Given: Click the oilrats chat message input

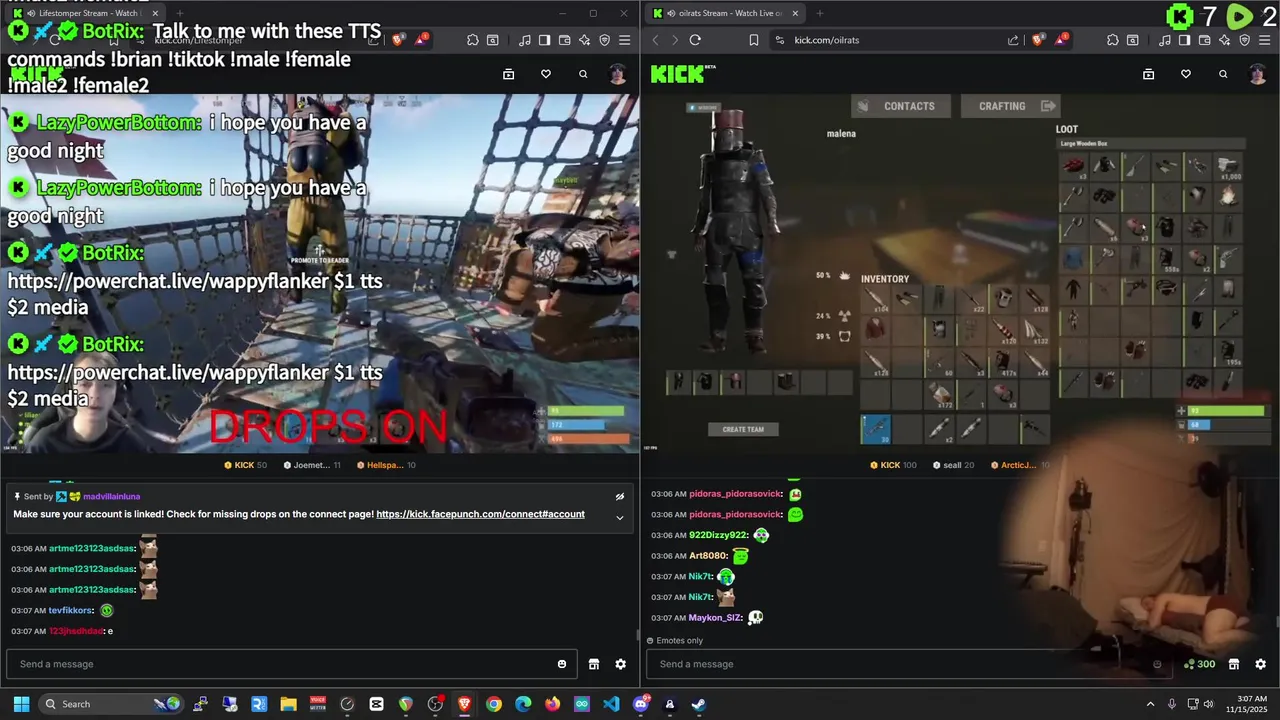Looking at the screenshot, I should click(910, 664).
